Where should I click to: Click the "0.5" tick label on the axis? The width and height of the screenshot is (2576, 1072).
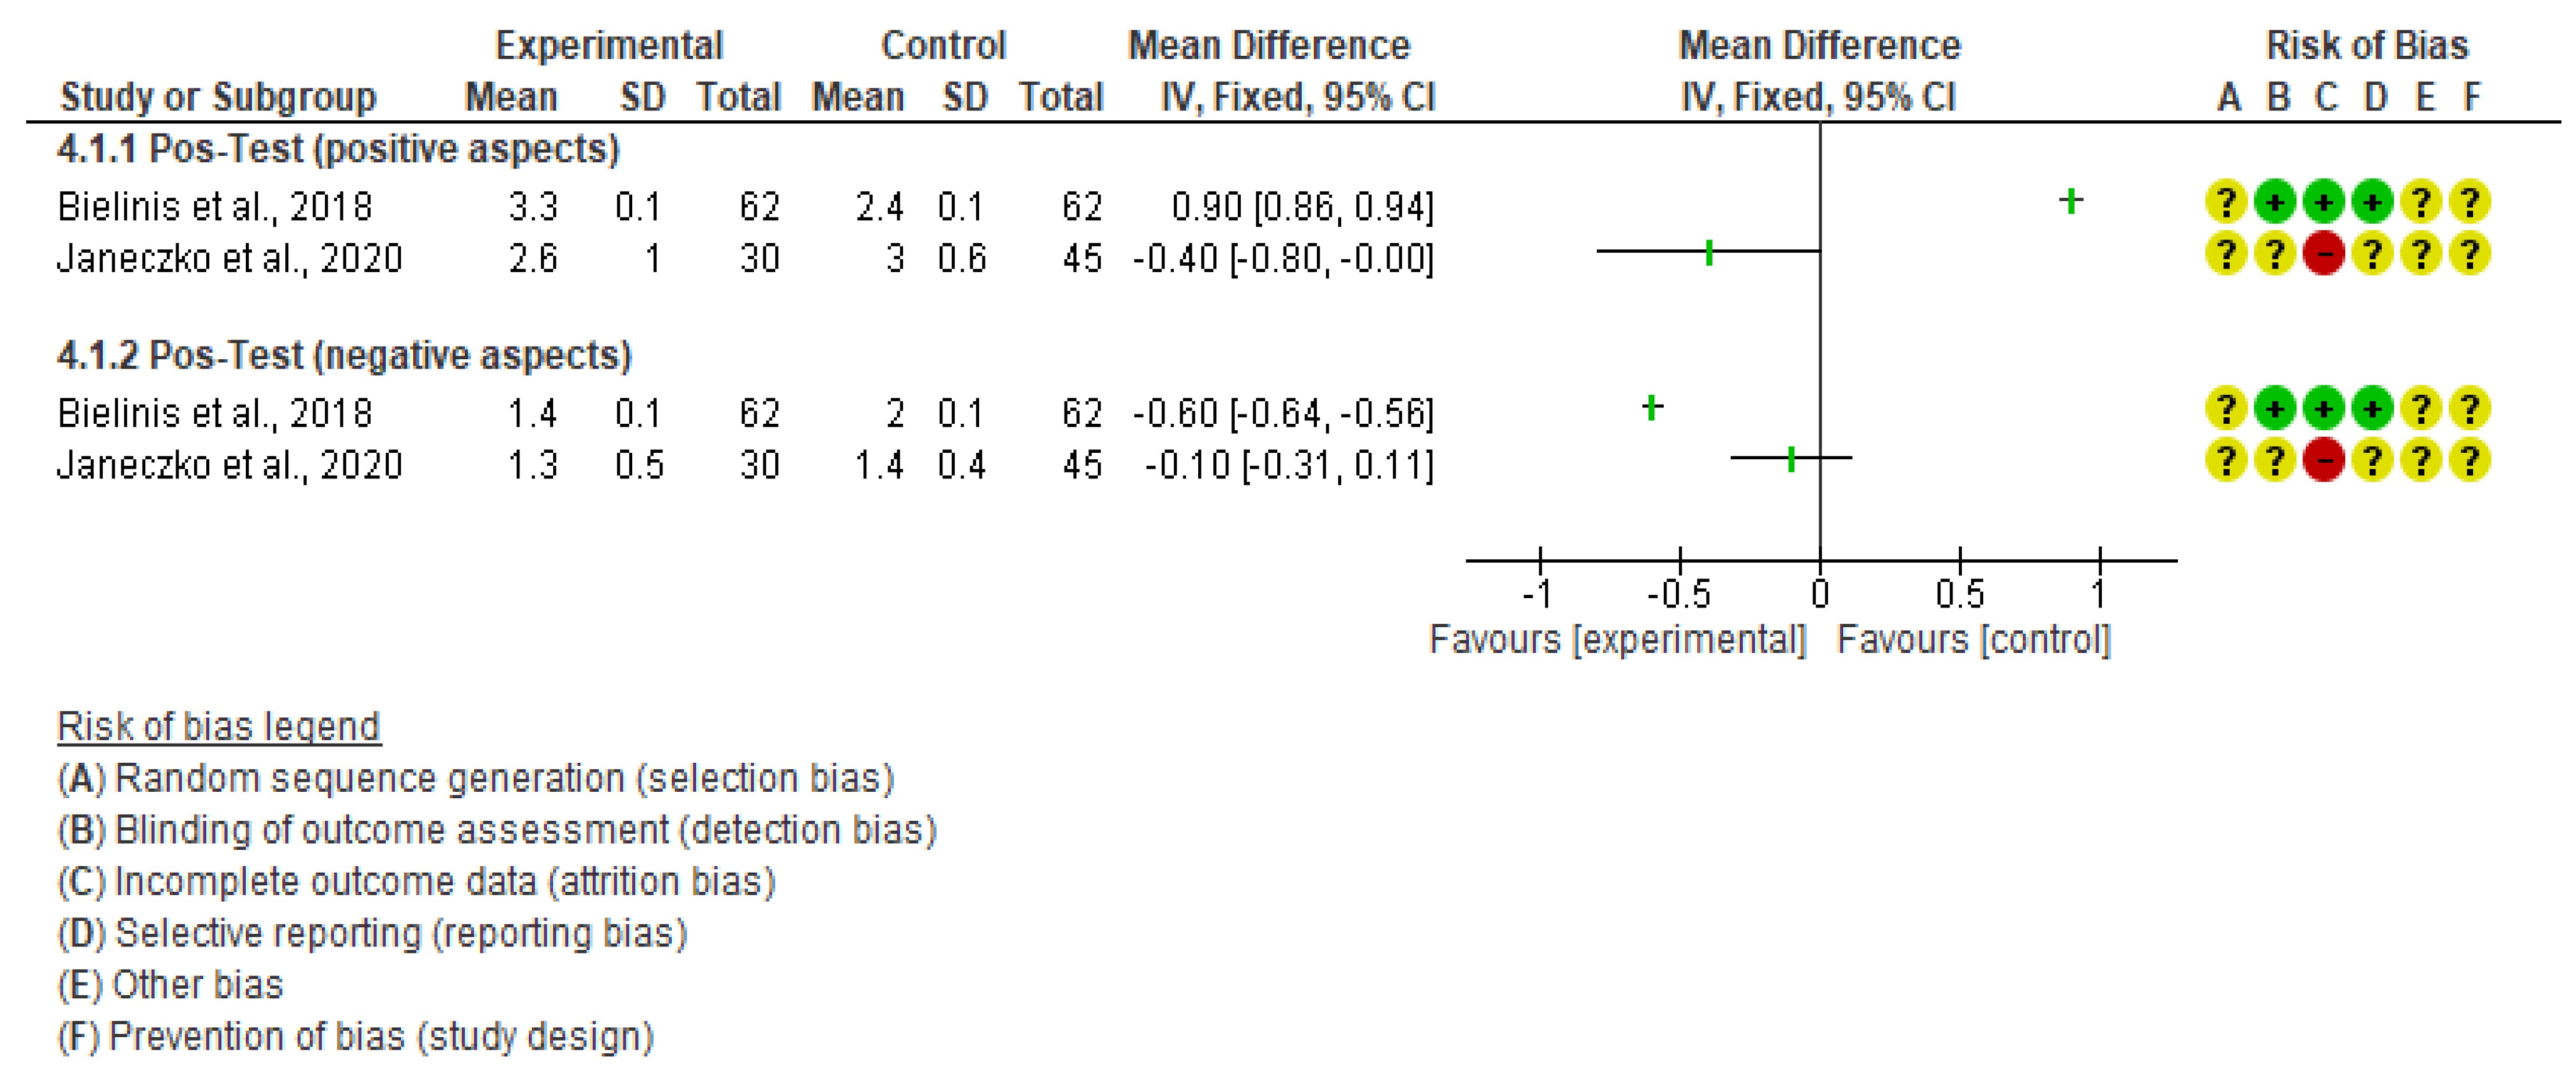point(1959,594)
